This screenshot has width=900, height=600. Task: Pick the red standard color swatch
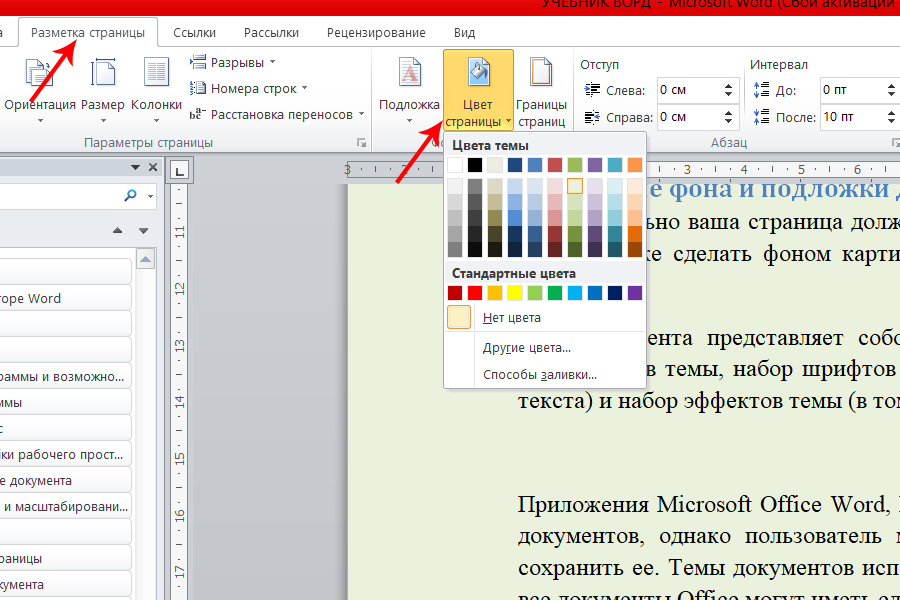pos(475,293)
